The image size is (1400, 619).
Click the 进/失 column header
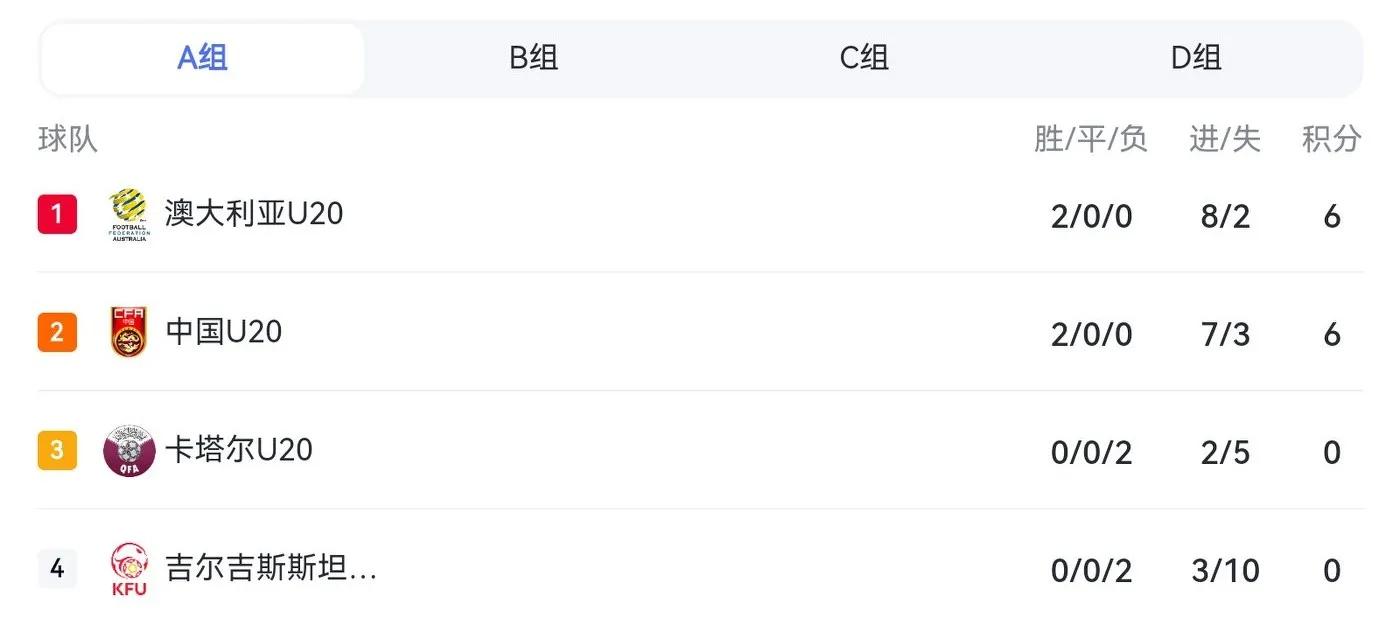tap(1225, 139)
